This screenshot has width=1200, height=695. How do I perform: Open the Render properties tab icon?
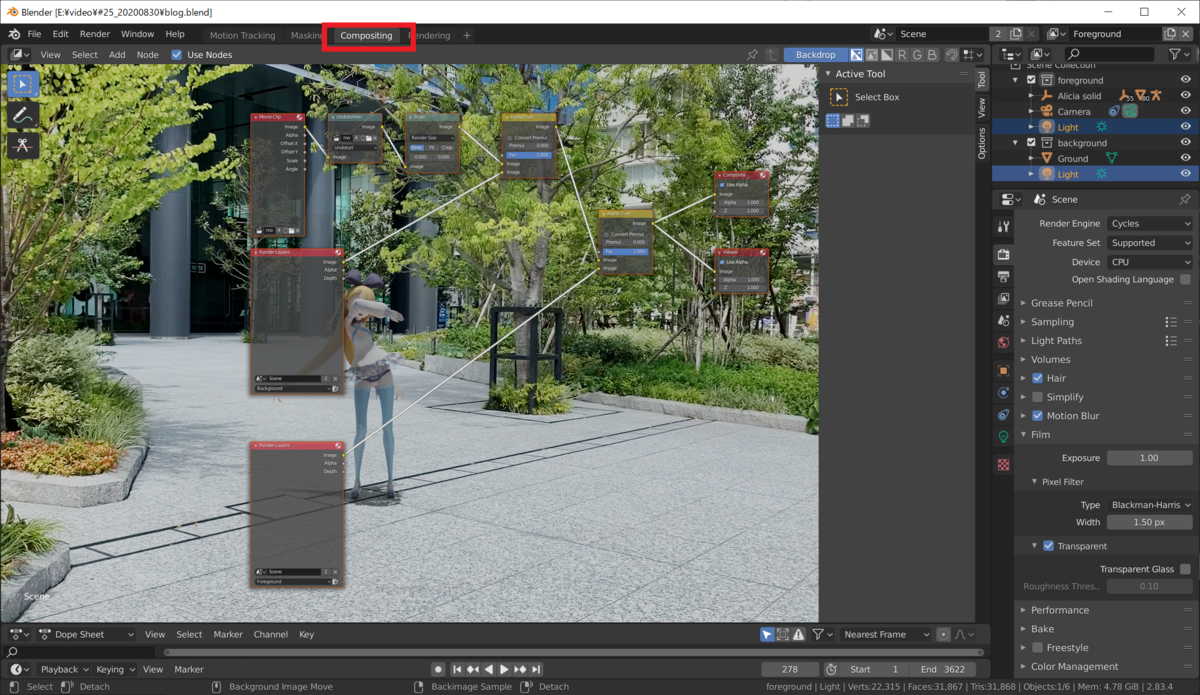coord(1003,254)
